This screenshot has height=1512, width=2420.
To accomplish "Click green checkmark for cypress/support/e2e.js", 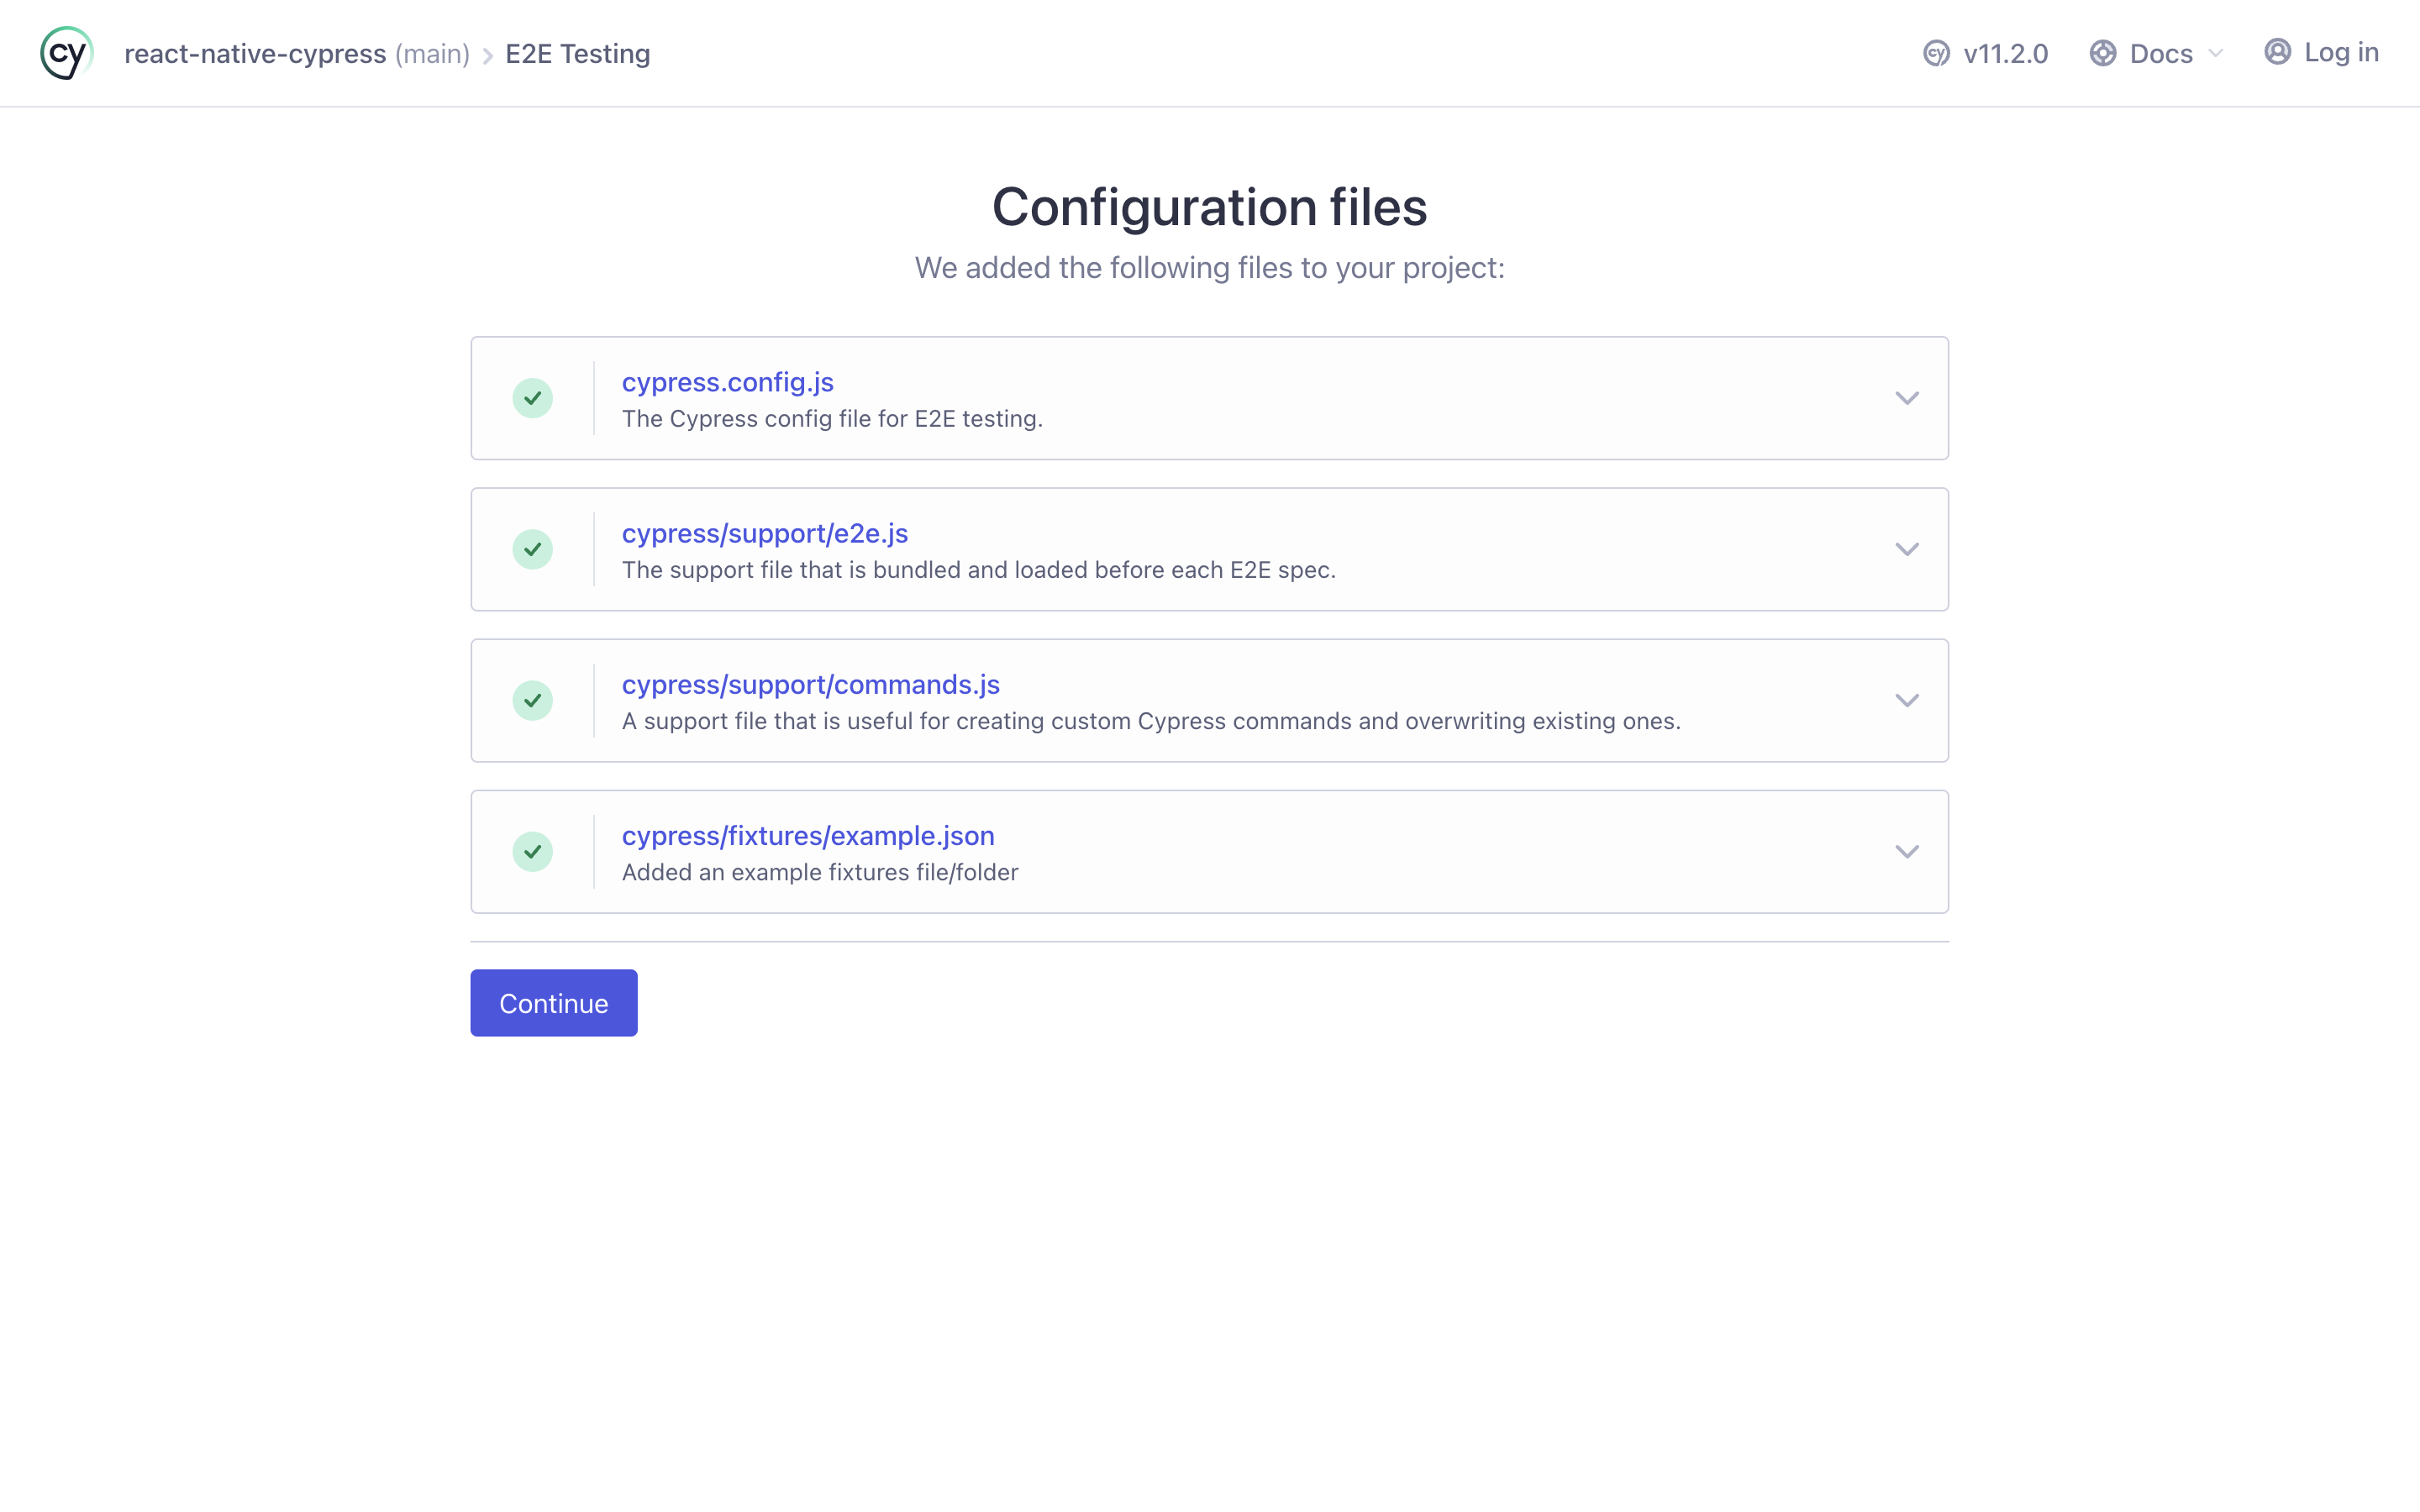I will point(532,549).
